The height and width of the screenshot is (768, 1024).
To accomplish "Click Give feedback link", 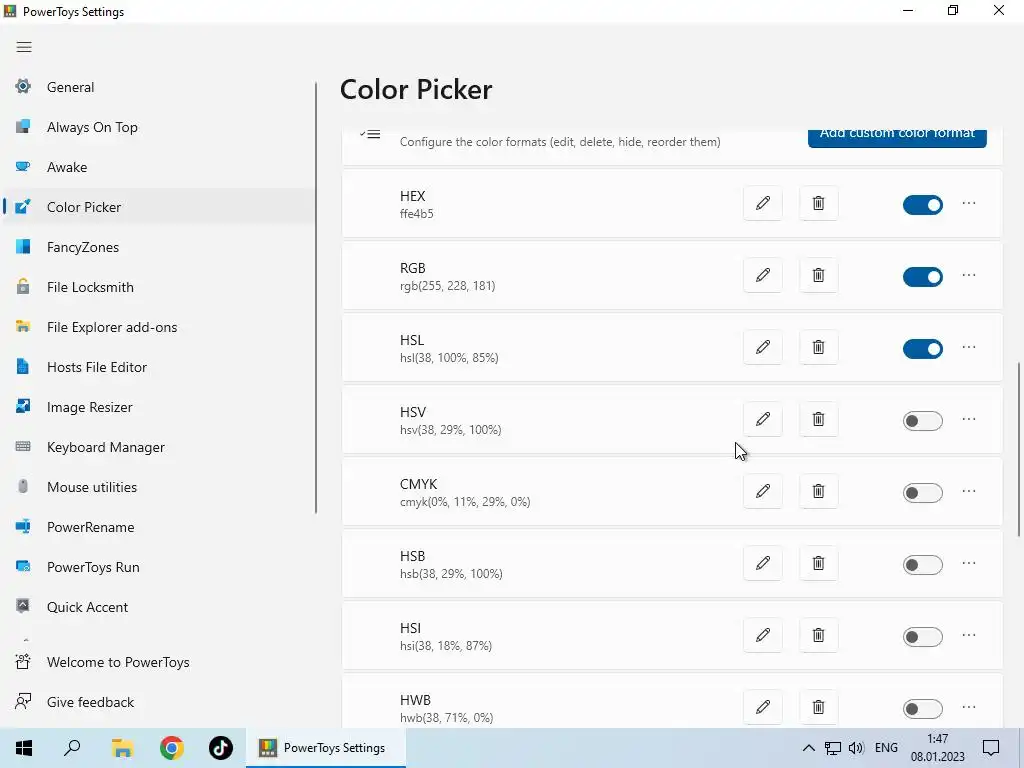I will [x=158, y=702].
